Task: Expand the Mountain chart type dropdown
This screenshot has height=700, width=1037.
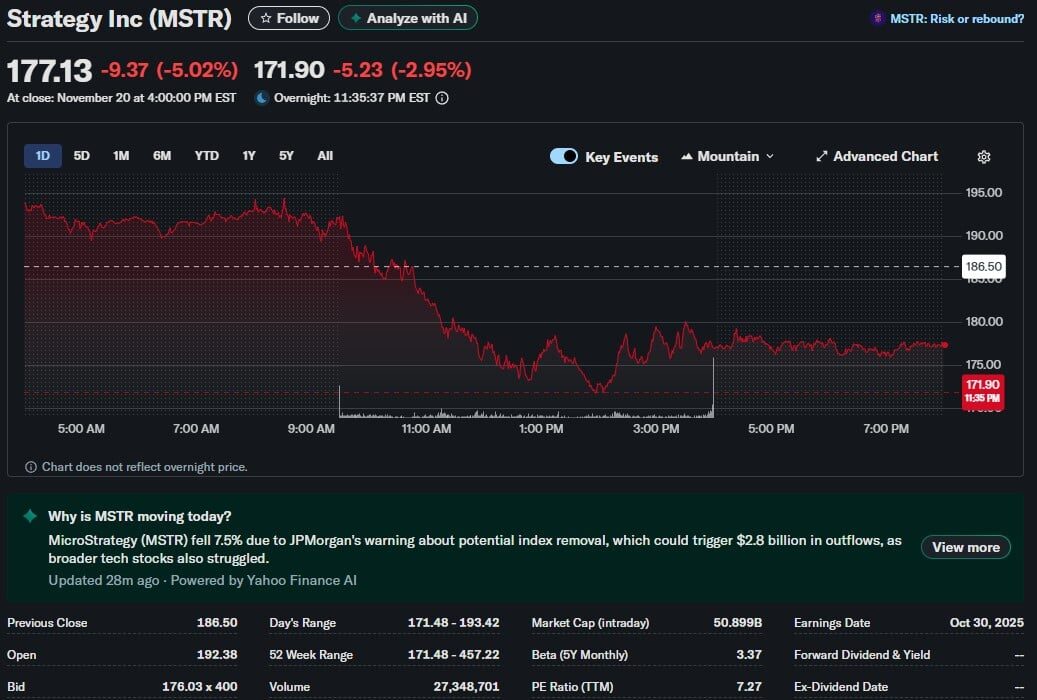Action: [x=727, y=157]
